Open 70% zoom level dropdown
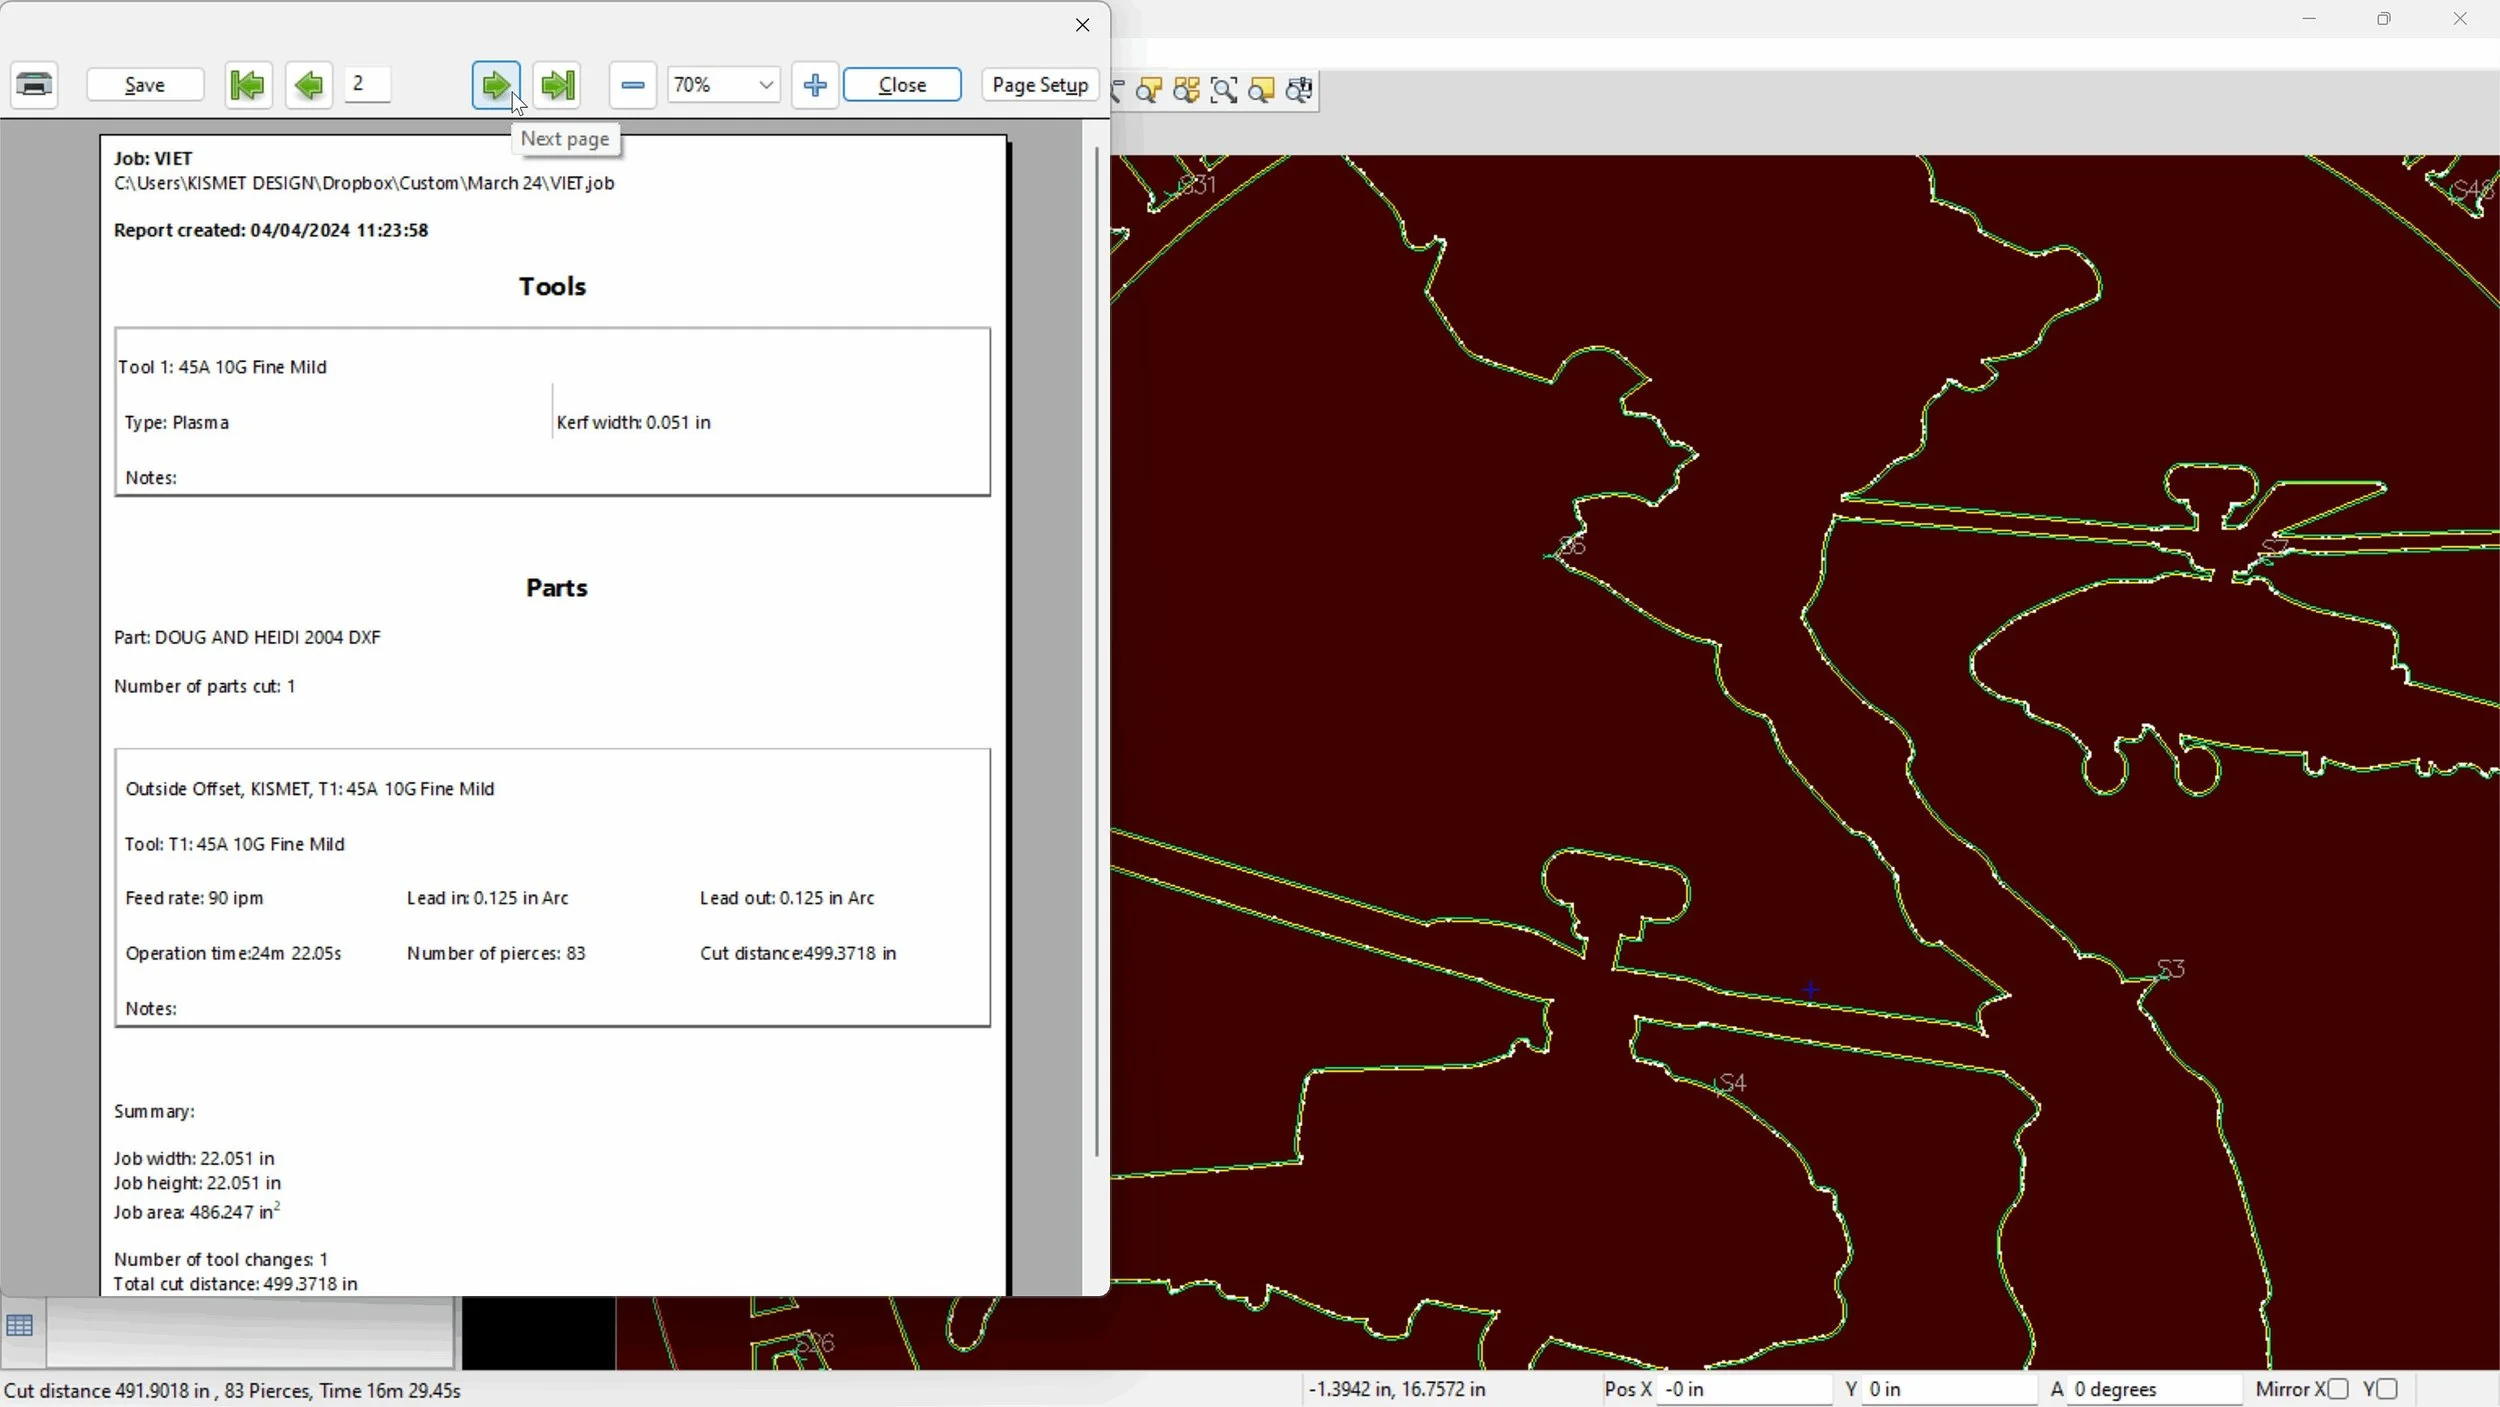 coord(766,85)
